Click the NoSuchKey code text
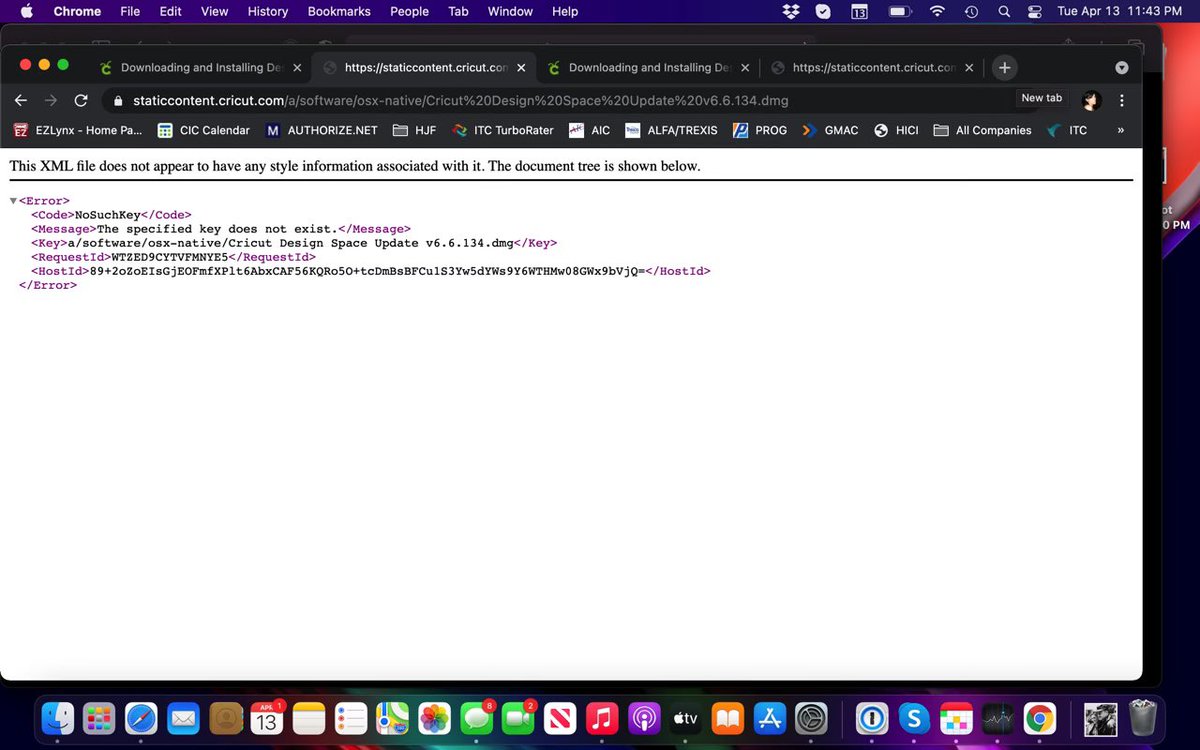The width and height of the screenshot is (1200, 750). click(108, 215)
